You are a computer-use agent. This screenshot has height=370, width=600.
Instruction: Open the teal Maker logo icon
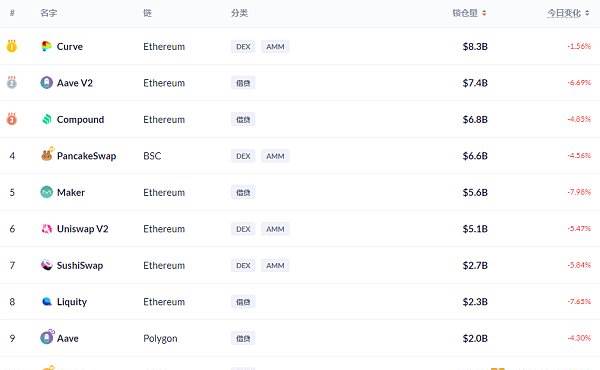tap(47, 192)
